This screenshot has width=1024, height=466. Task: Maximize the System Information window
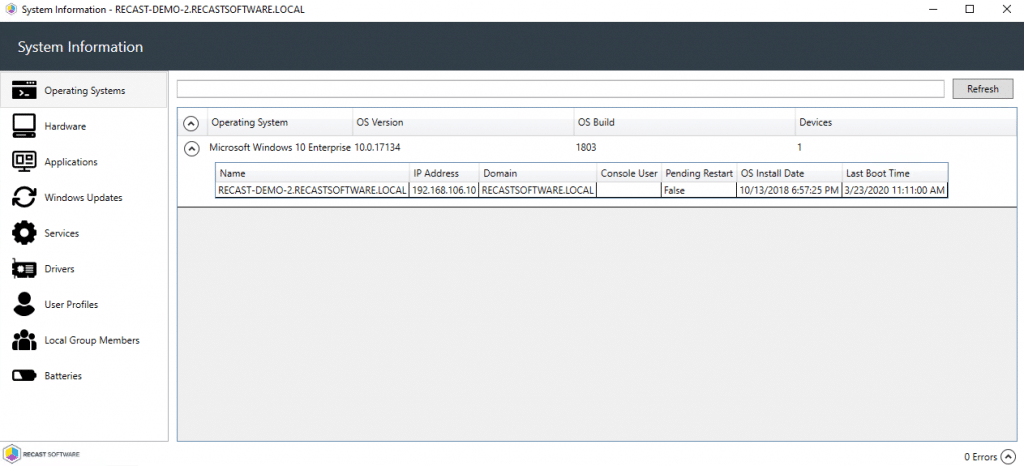[x=970, y=10]
